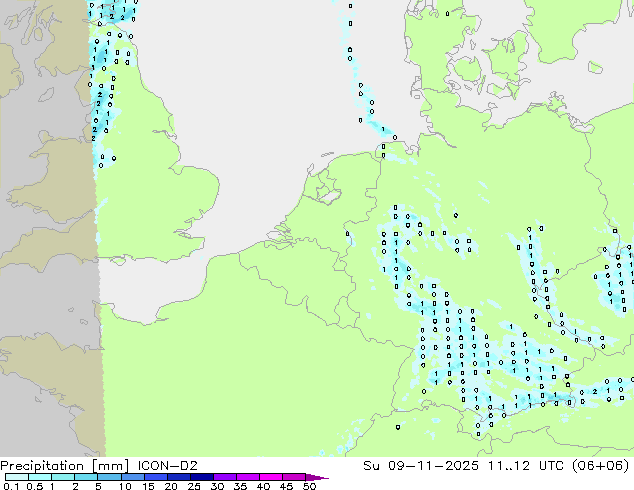Select the 10–15 mm blue legend swatch
The image size is (634, 490).
coord(132,477)
